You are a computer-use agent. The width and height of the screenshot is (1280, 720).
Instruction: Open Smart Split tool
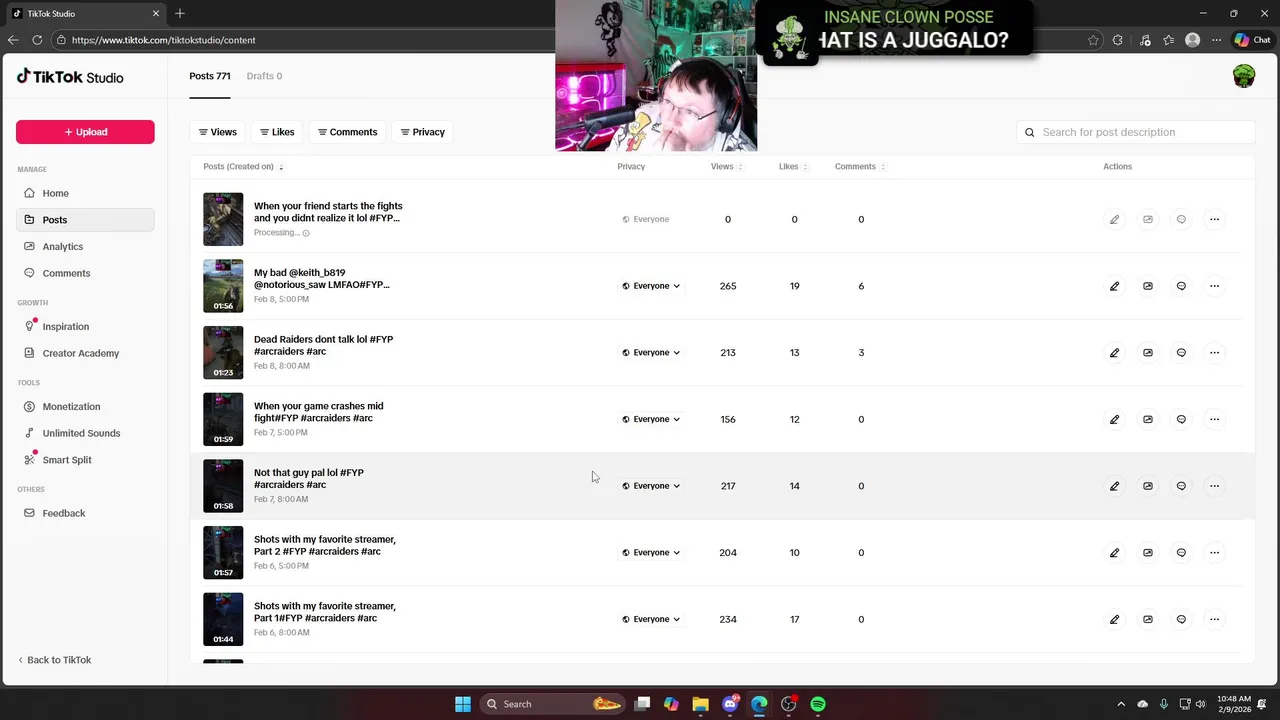(x=85, y=460)
